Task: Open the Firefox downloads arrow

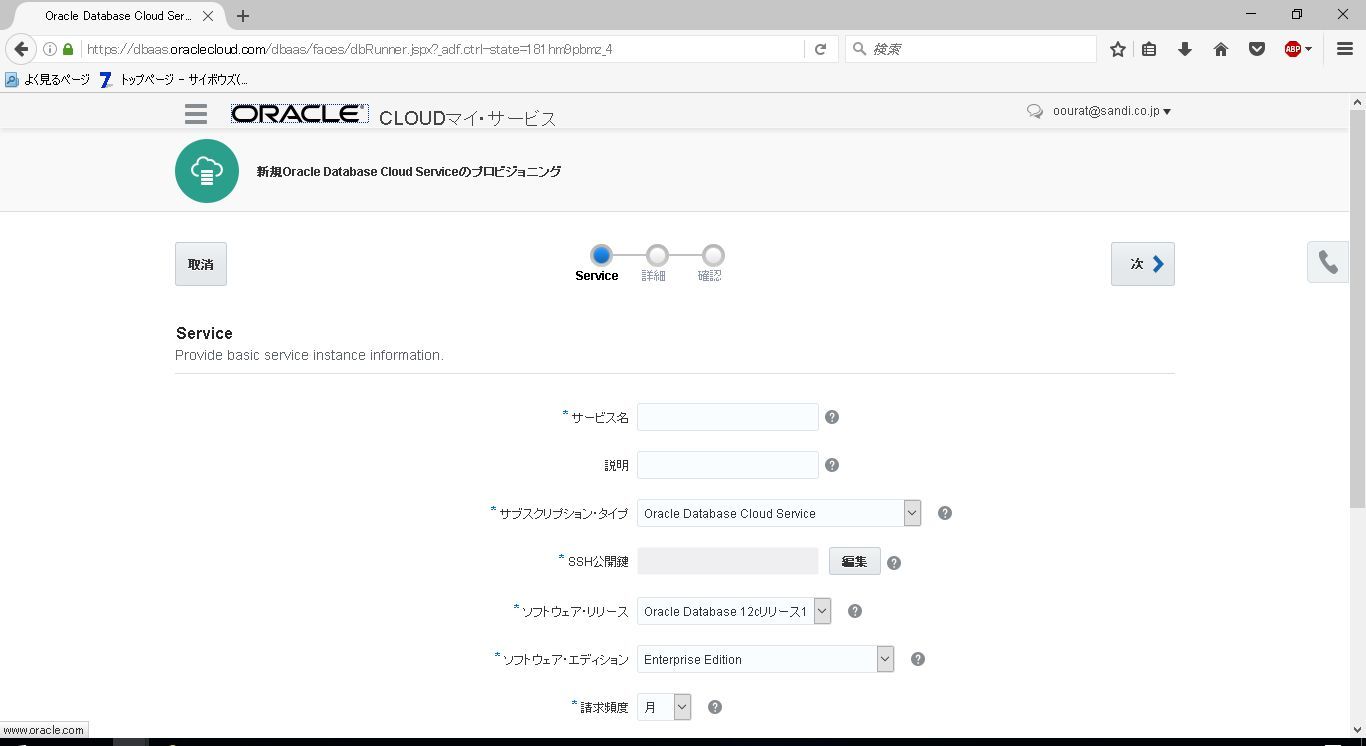Action: pyautogui.click(x=1185, y=49)
